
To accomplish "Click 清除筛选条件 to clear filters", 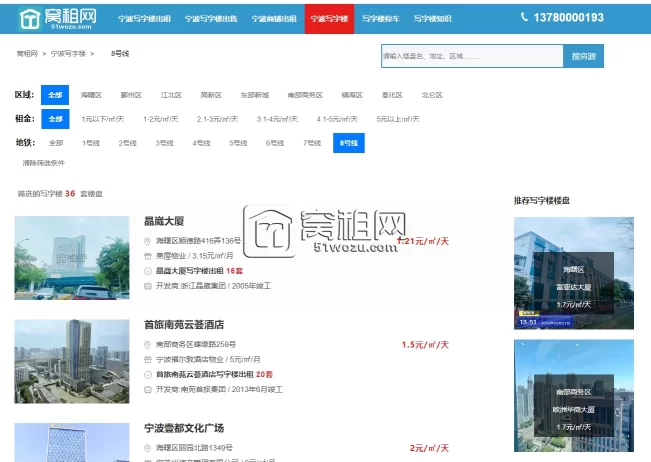I will [44, 163].
